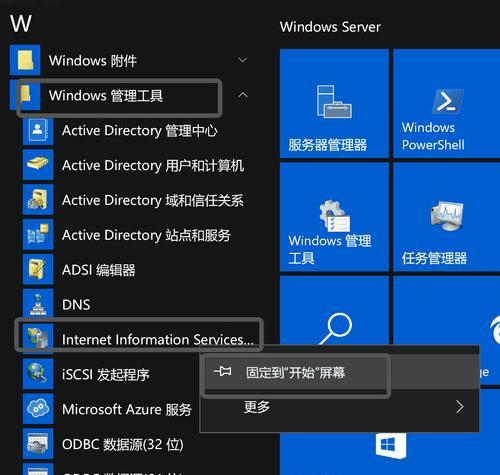The height and width of the screenshot is (475, 500).
Task: Open the Windows 管理工具 tile
Action: [x=334, y=217]
